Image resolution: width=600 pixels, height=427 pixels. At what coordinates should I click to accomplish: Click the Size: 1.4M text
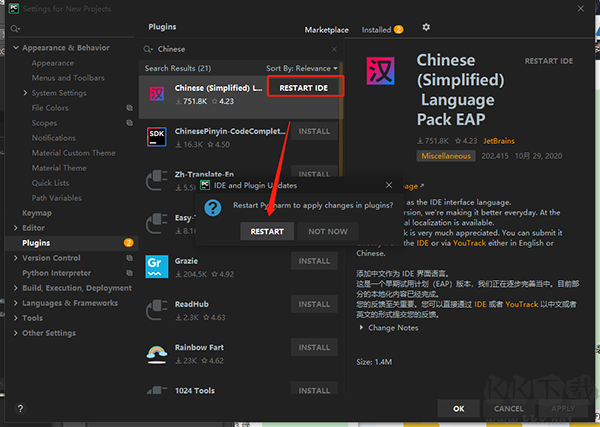[x=374, y=362]
